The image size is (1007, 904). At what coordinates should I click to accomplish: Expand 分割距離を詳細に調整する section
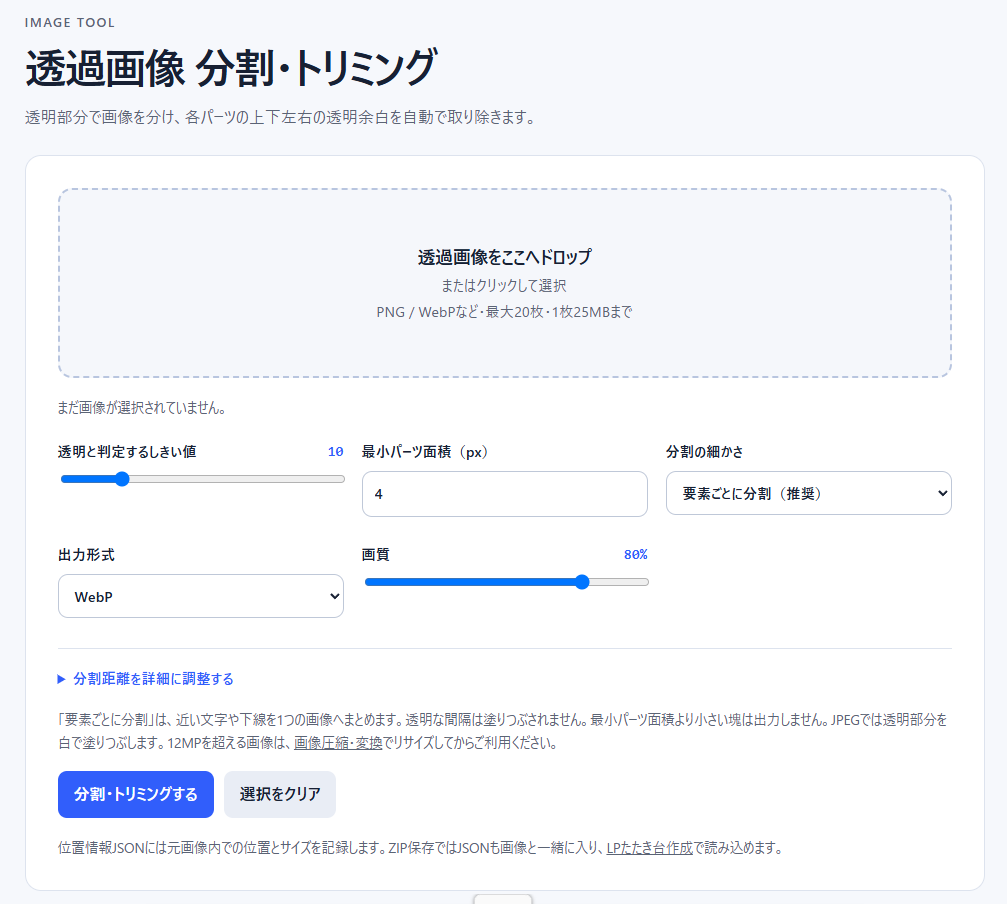[146, 679]
